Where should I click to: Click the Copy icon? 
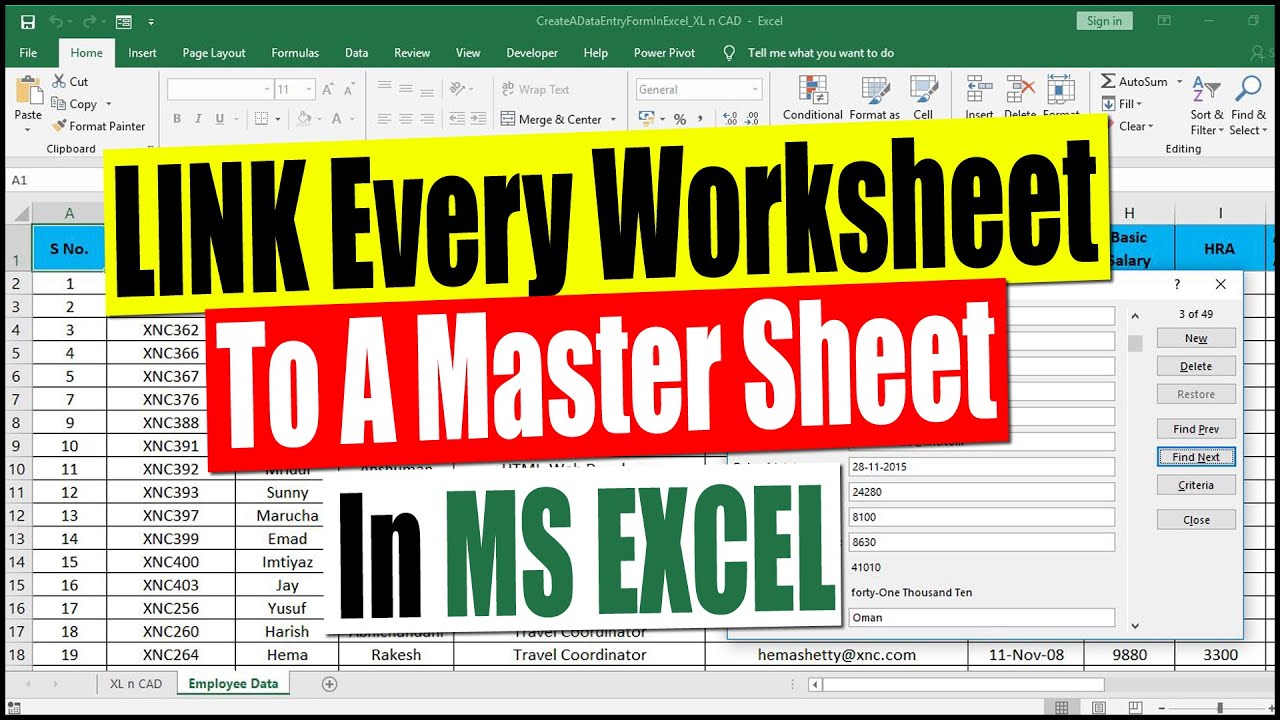(58, 104)
